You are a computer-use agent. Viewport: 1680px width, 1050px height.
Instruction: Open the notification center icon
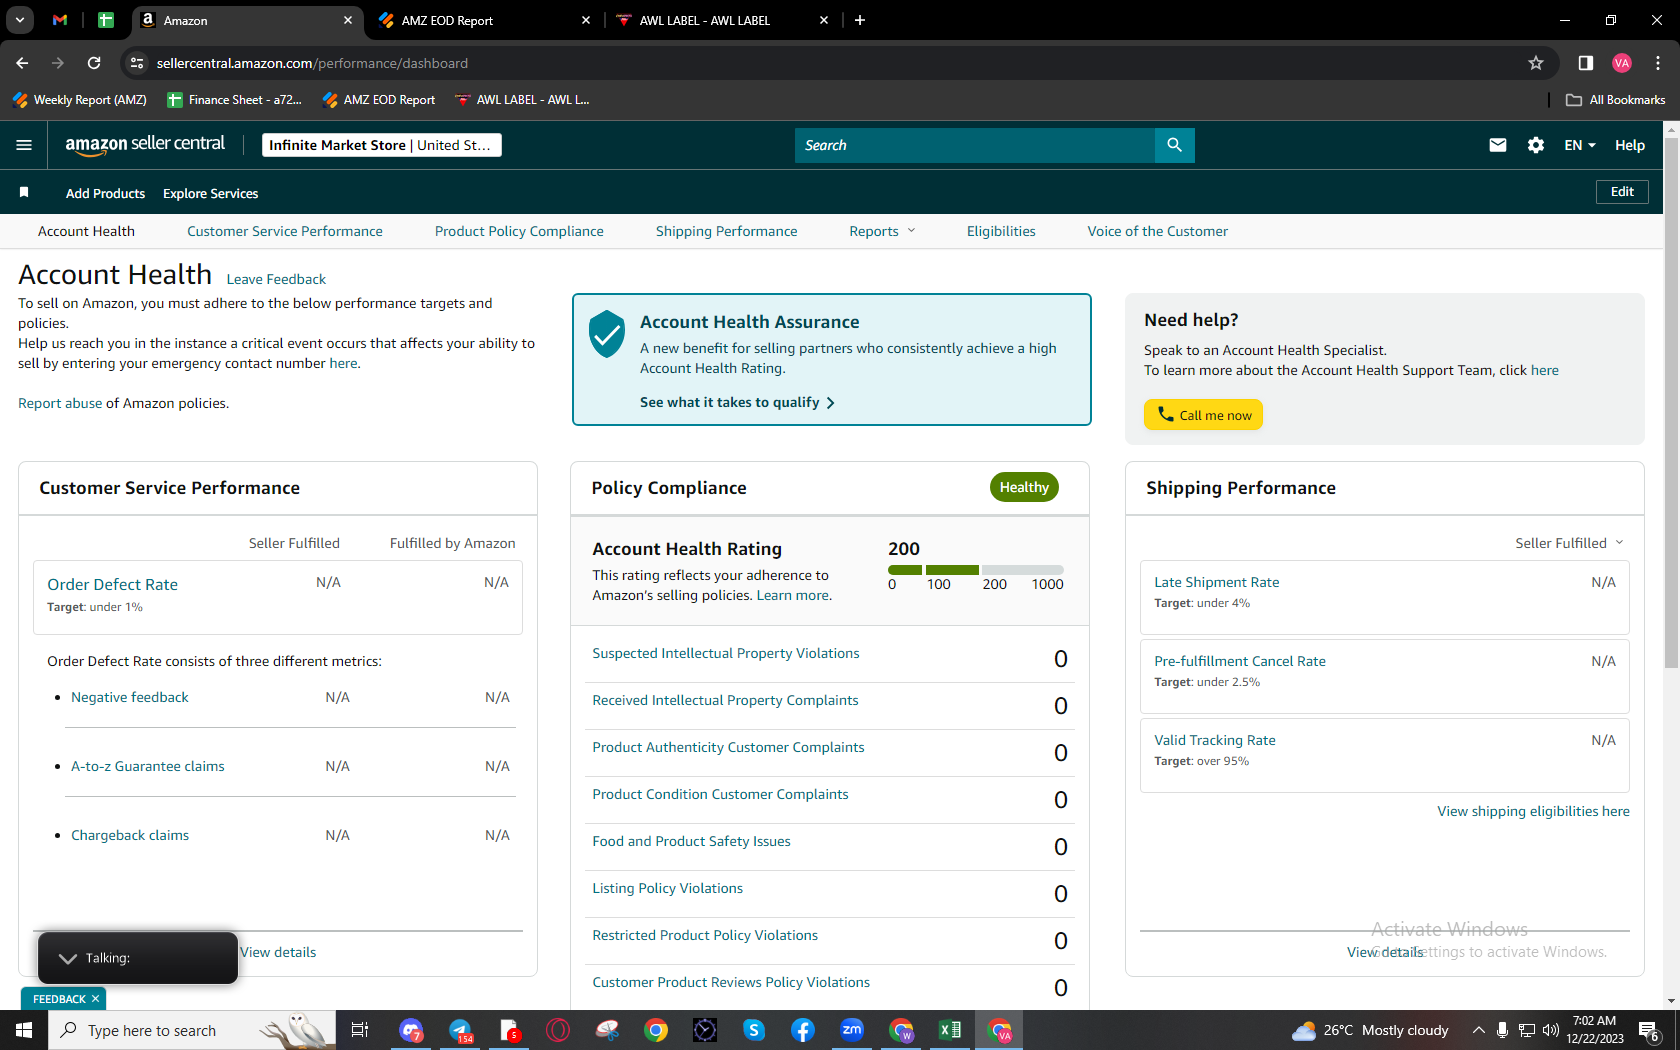(x=1649, y=1030)
